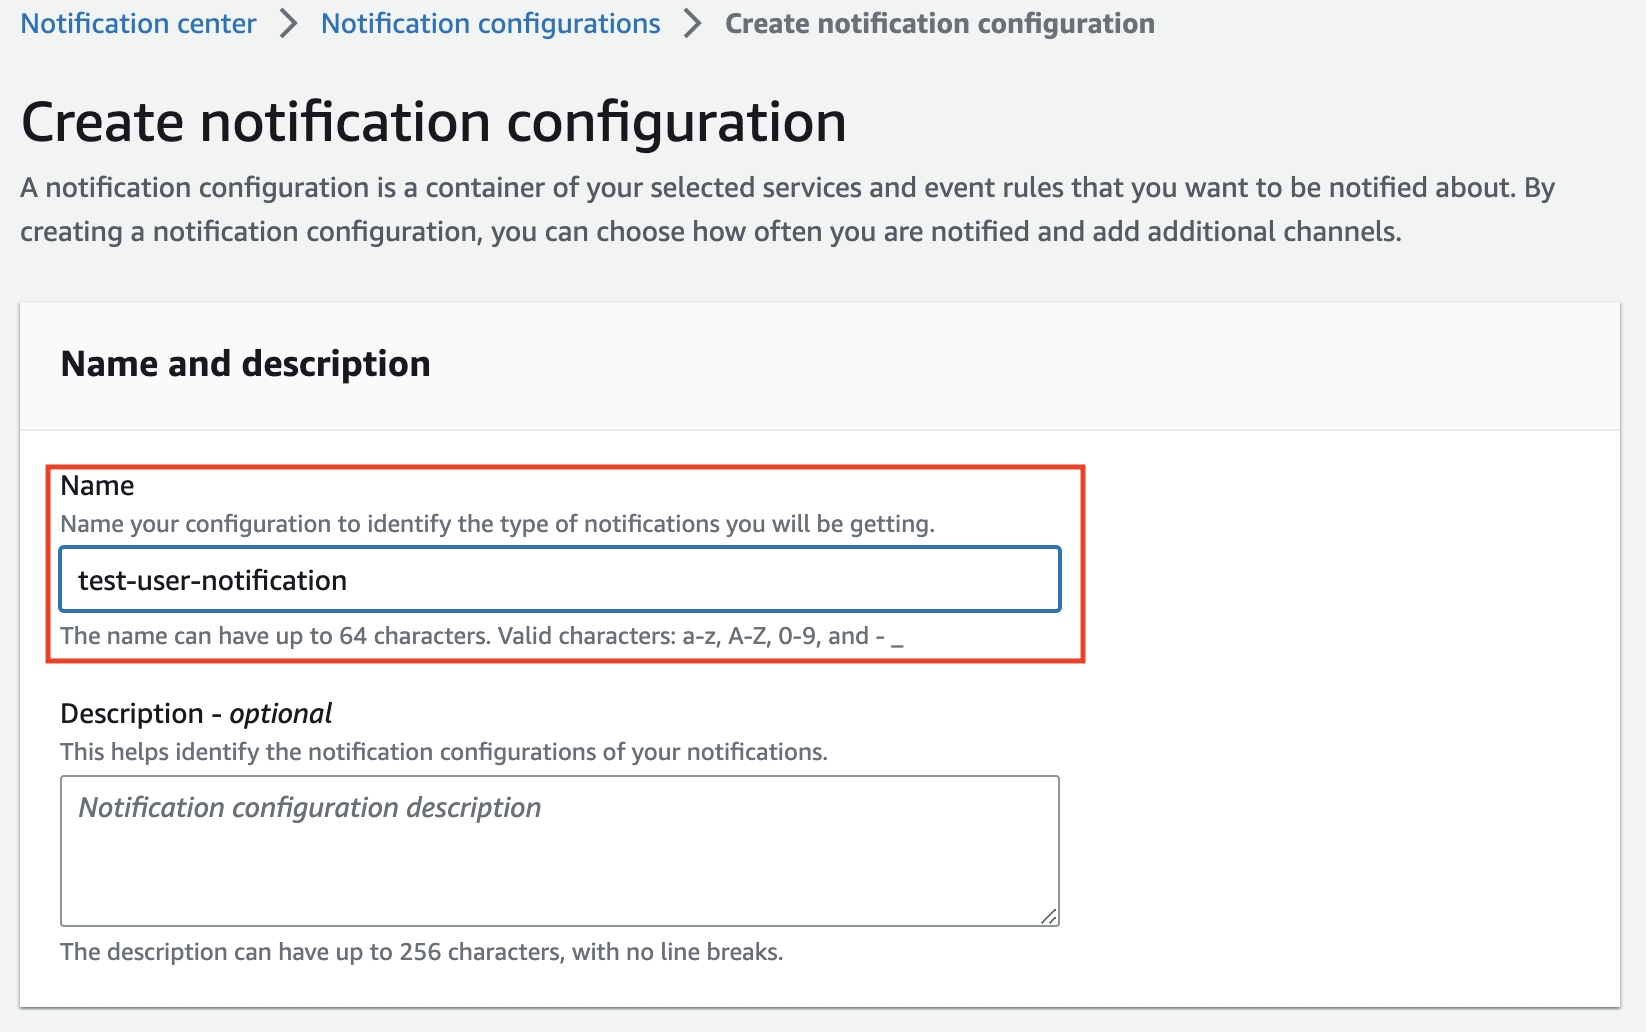
Task: Go to Notification configurations breadcrumb
Action: pyautogui.click(x=490, y=23)
